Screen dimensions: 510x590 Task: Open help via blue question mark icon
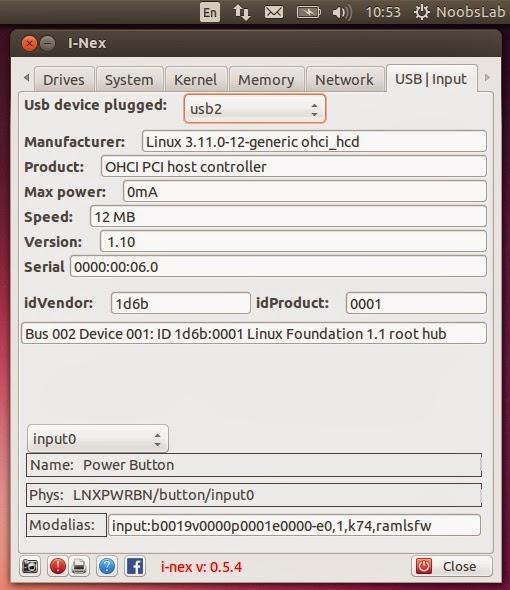(107, 566)
